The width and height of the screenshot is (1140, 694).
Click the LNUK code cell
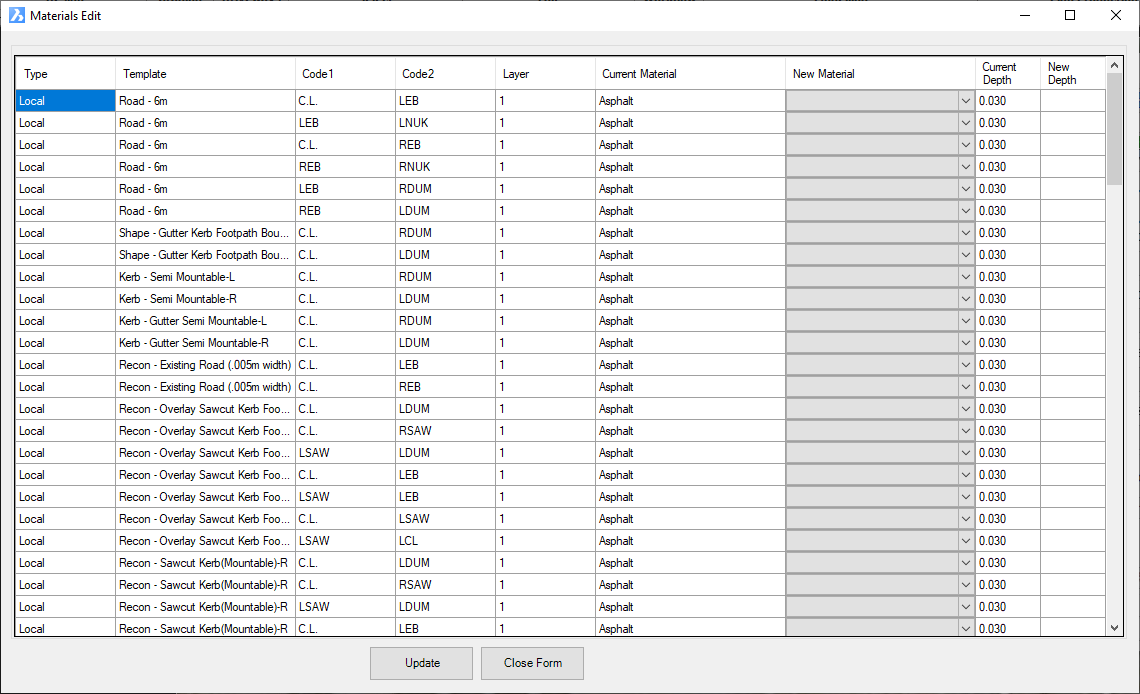[446, 123]
